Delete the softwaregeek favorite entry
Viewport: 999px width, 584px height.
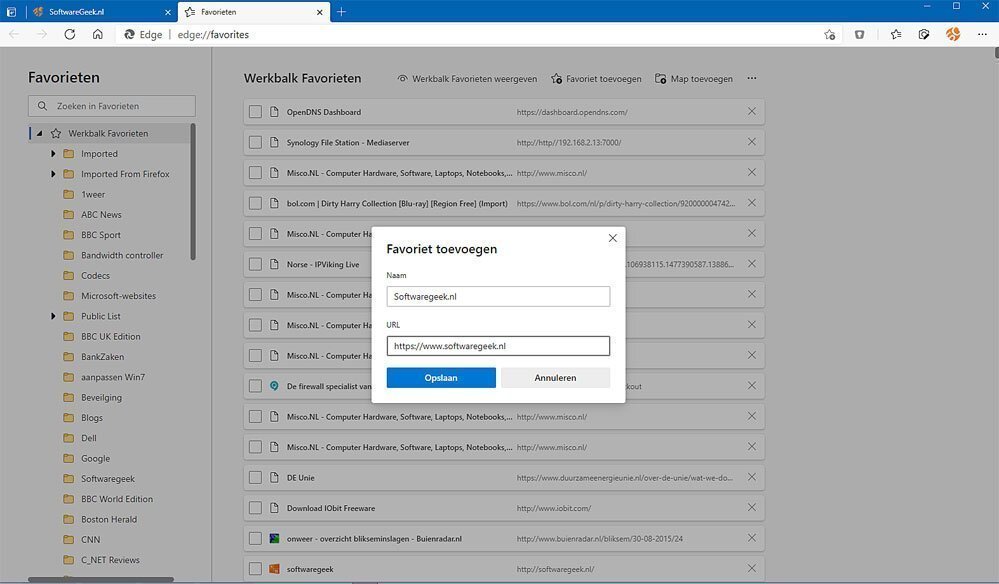coord(752,569)
